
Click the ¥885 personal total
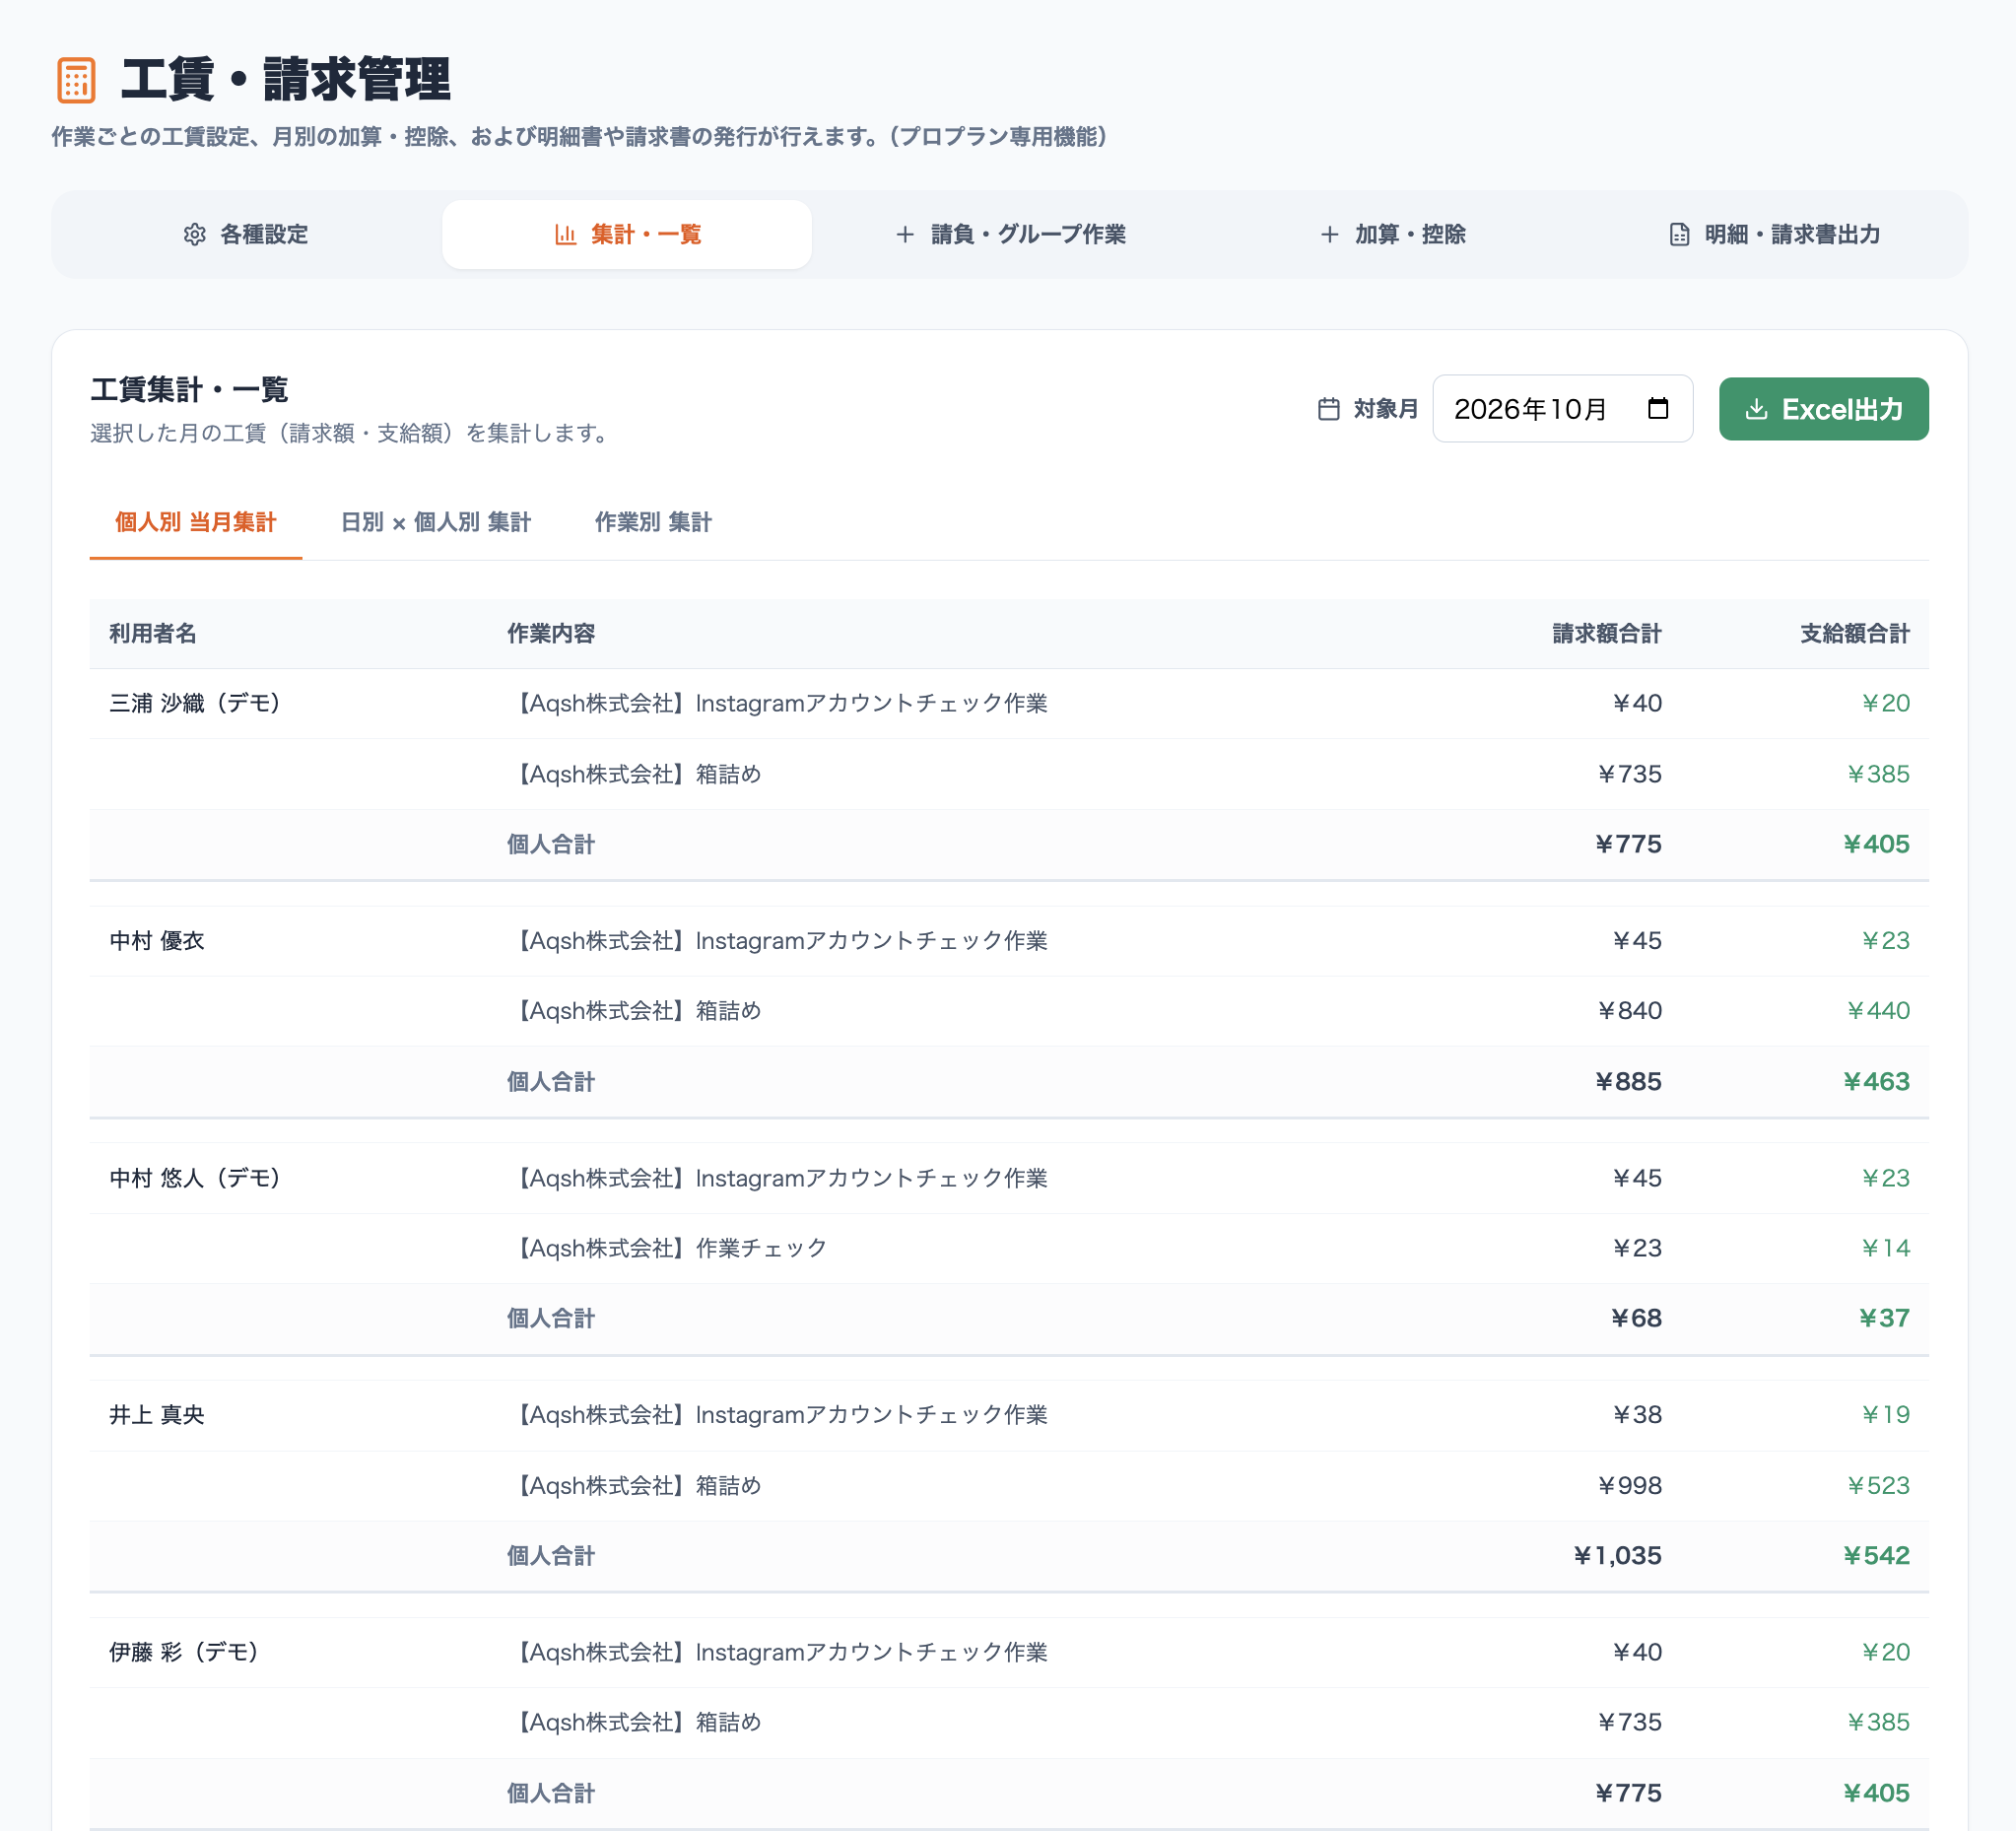[x=1628, y=1081]
